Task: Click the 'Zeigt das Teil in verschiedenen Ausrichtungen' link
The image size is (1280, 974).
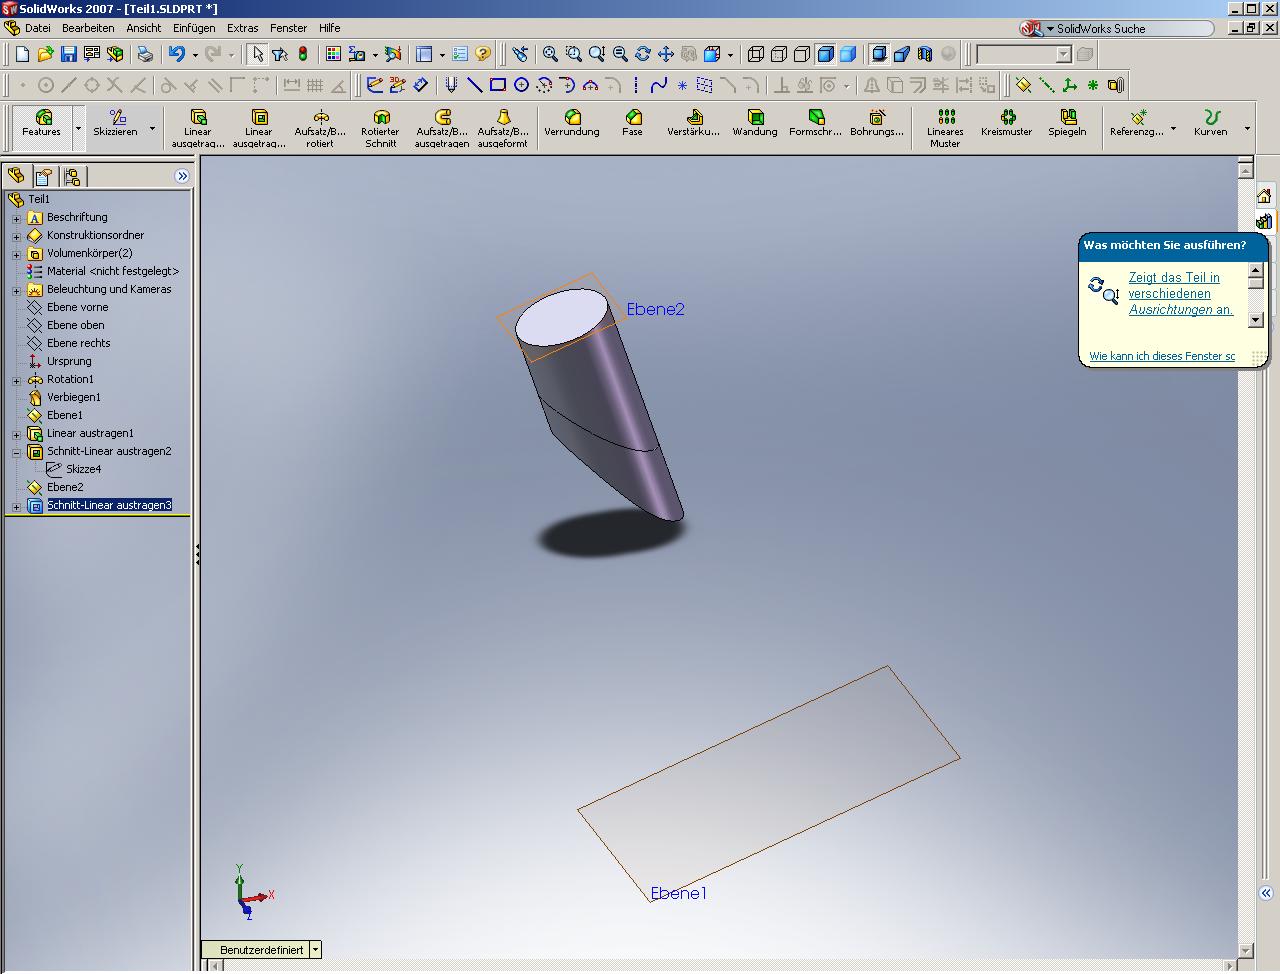Action: (1181, 294)
